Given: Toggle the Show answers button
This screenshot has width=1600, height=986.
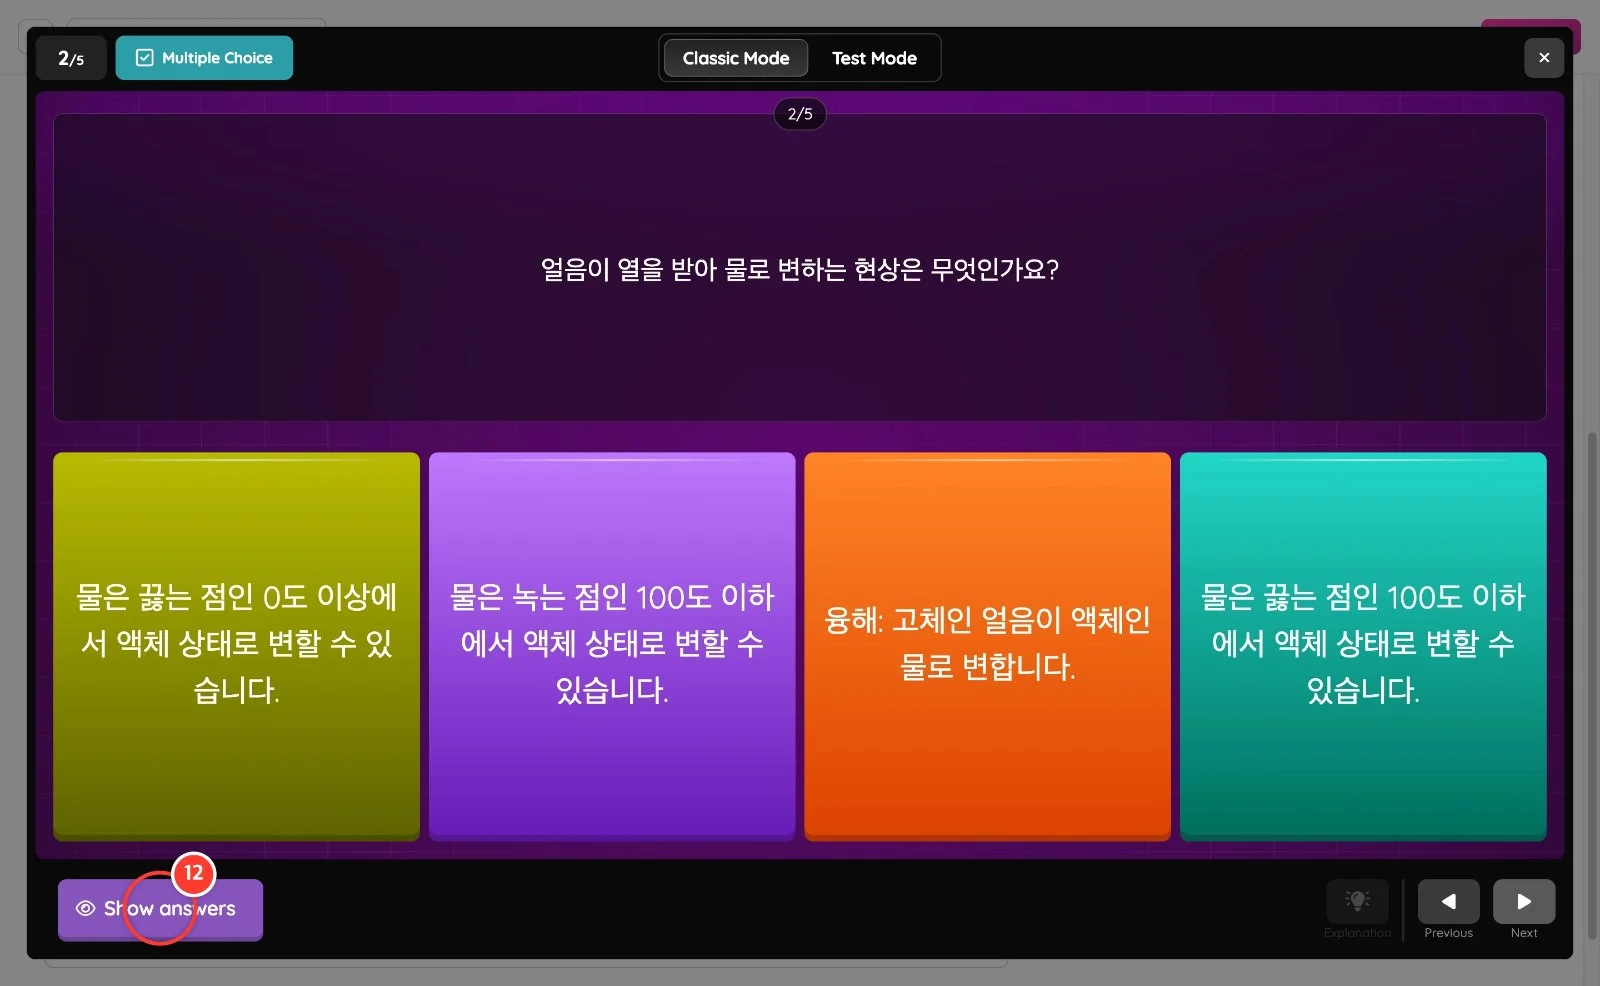Looking at the screenshot, I should pos(160,909).
